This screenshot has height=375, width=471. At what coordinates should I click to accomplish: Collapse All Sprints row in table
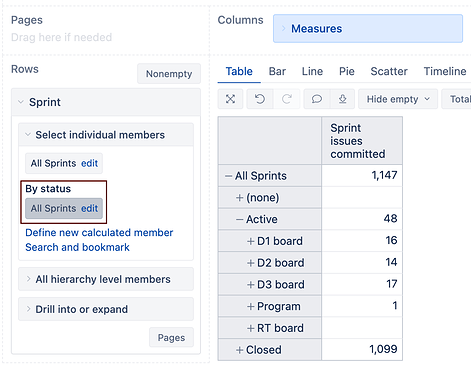(x=228, y=176)
